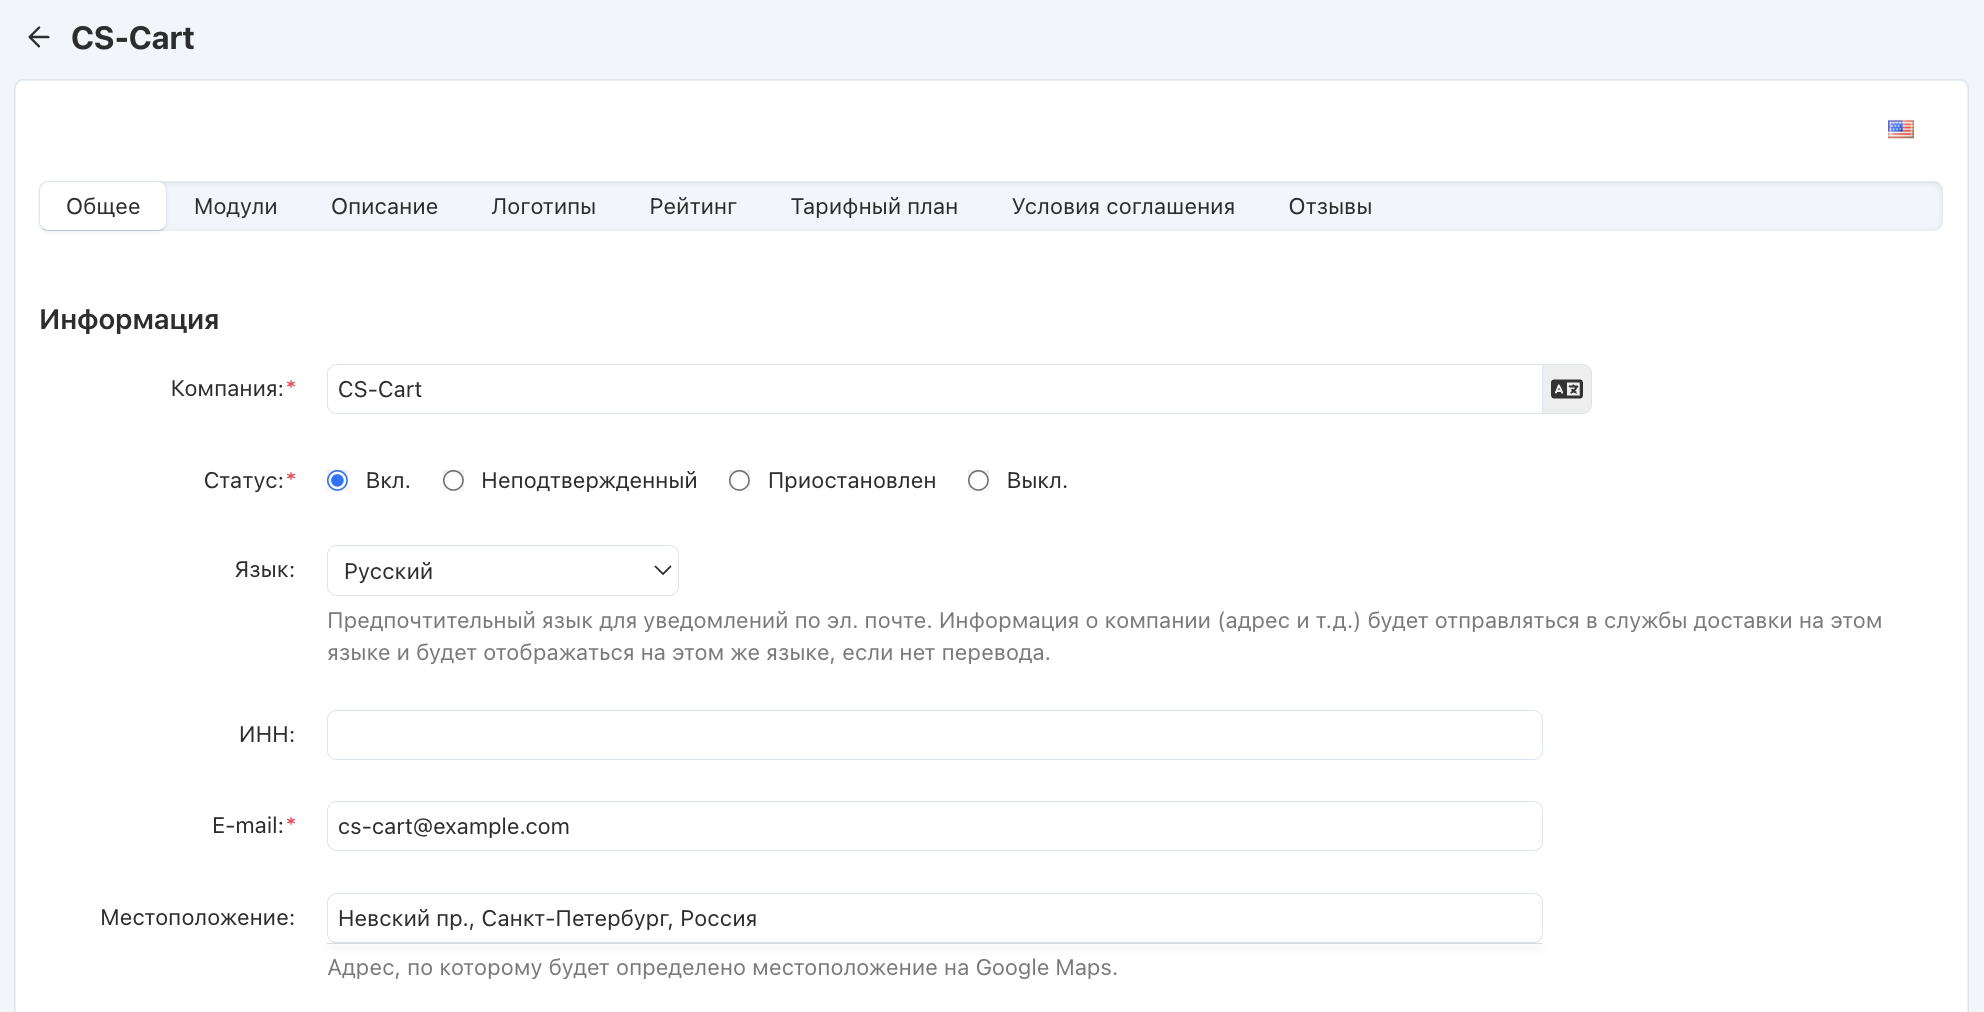The image size is (1984, 1012).
Task: Go to the Логотипы tab
Action: (543, 207)
